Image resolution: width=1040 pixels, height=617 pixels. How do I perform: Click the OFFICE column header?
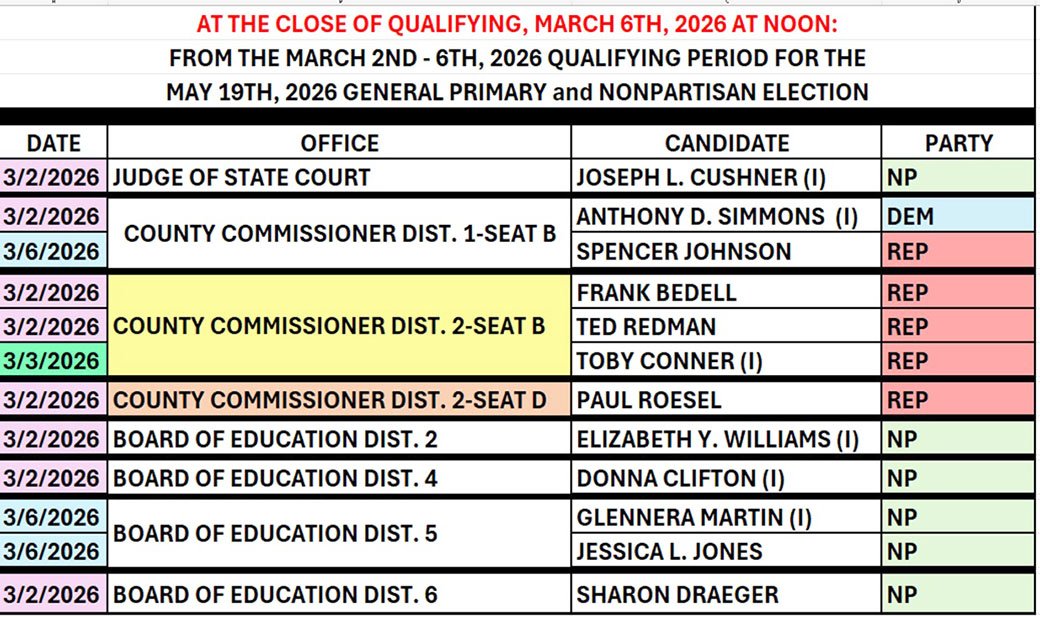pos(339,143)
